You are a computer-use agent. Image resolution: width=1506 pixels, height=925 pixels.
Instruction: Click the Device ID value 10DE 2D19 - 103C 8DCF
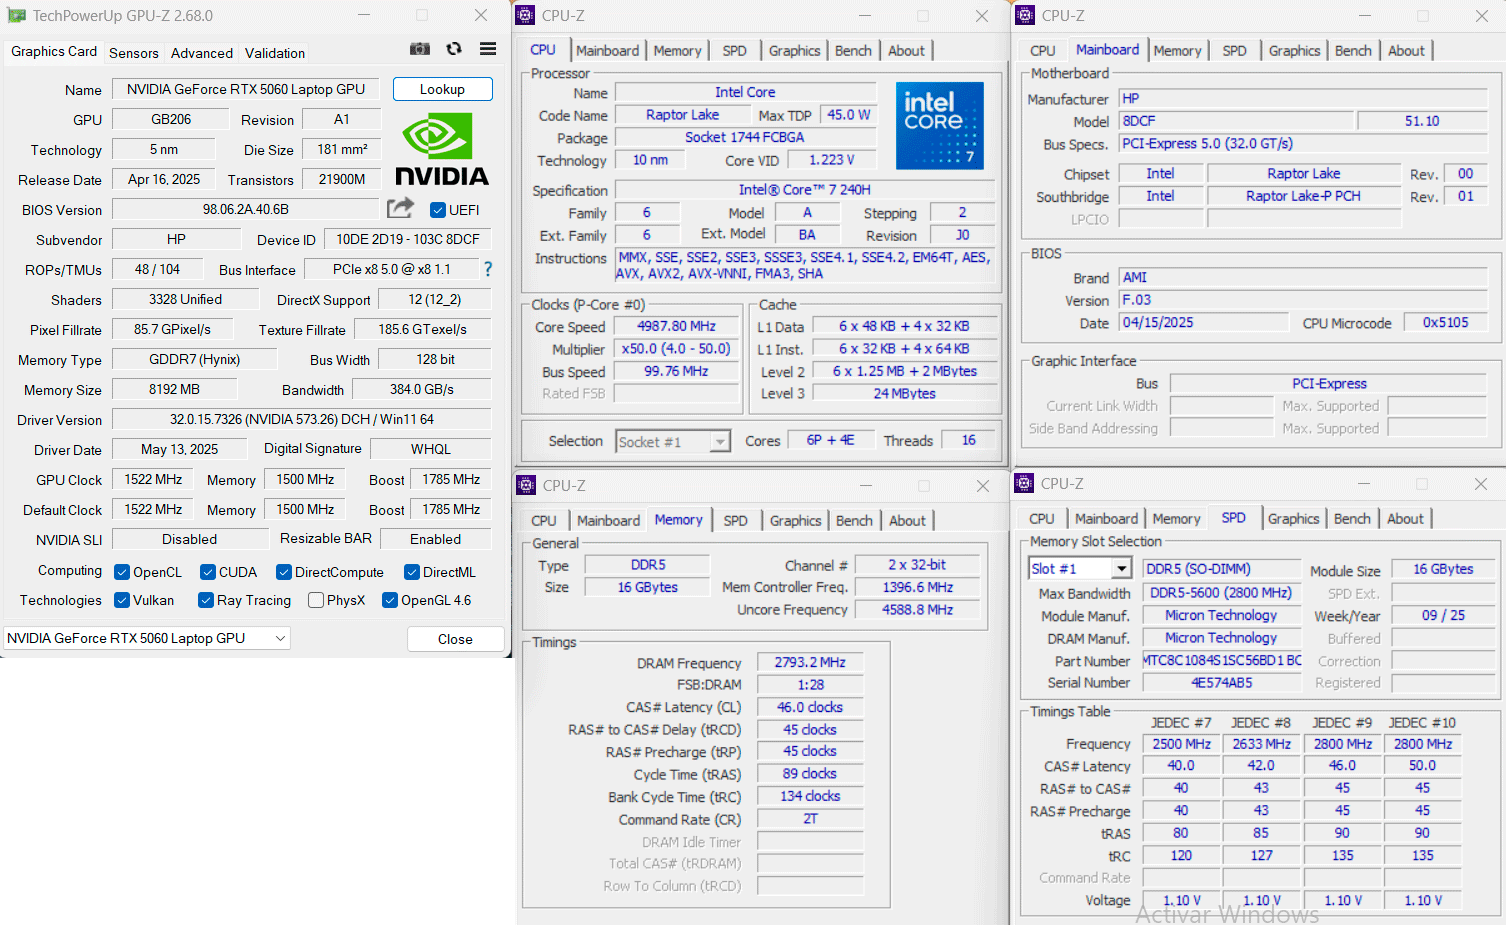(408, 239)
